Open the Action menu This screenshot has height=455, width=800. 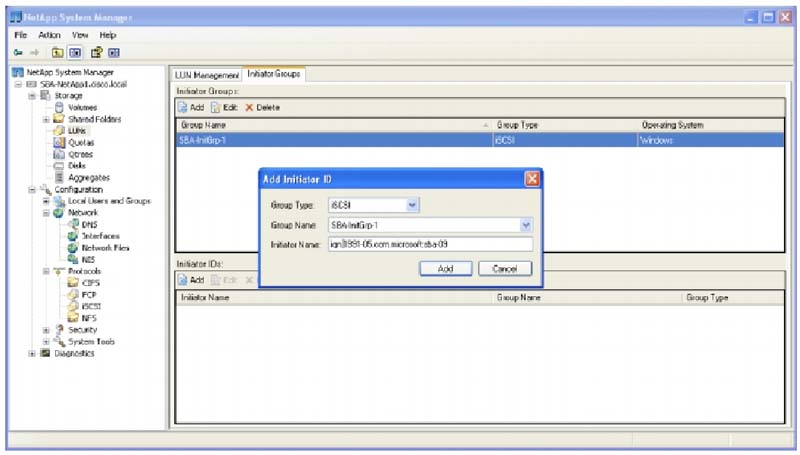50,34
